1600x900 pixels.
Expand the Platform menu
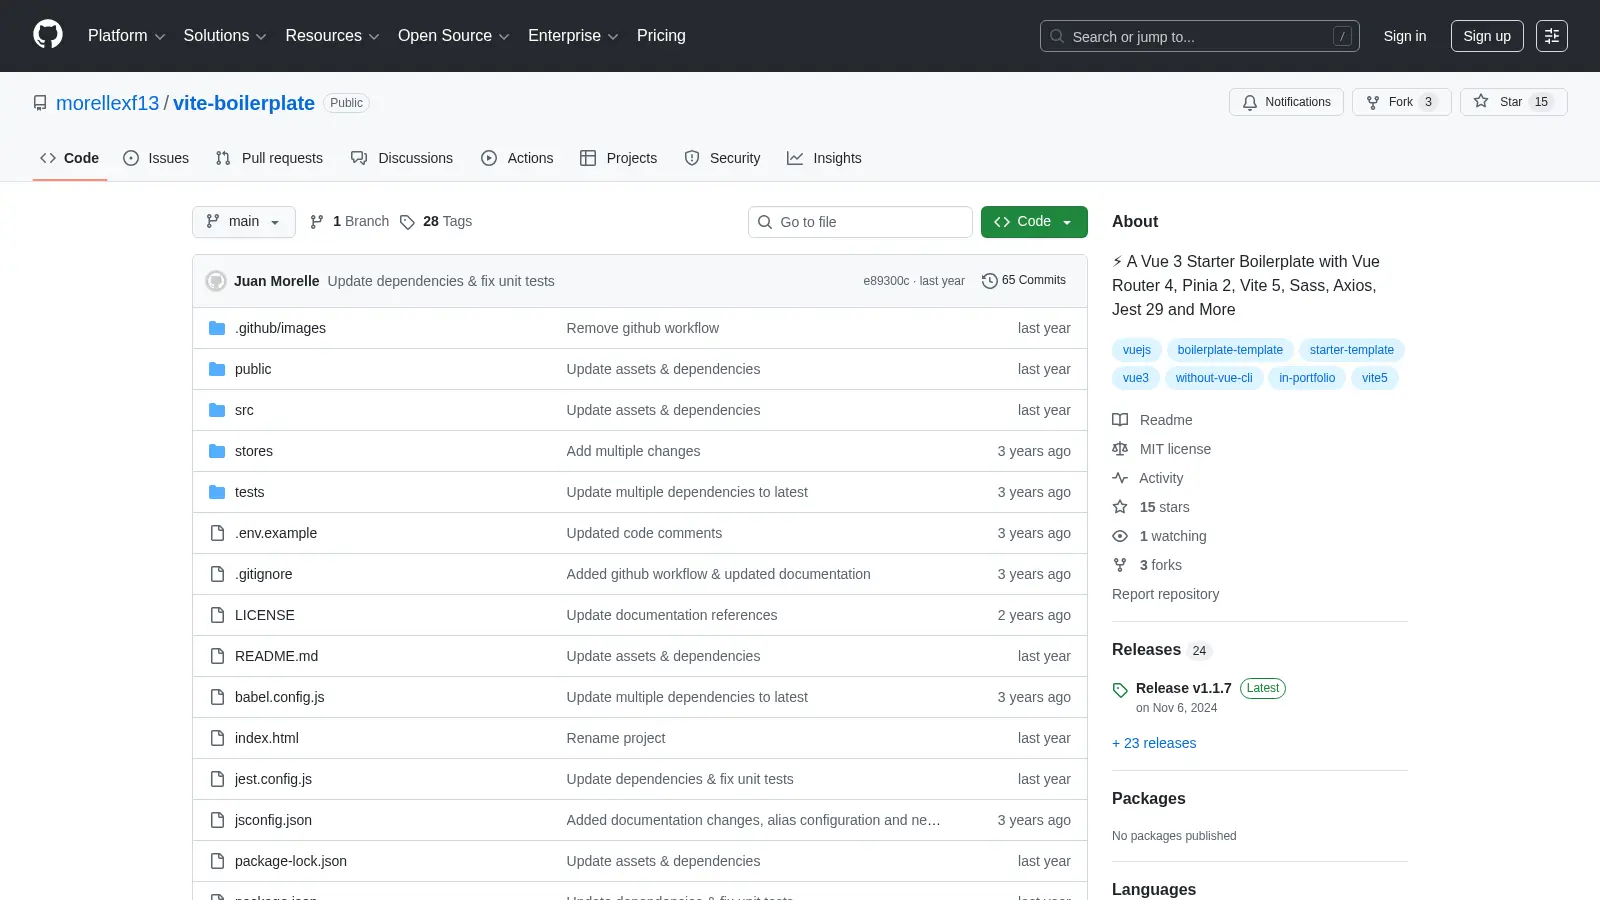coord(127,36)
